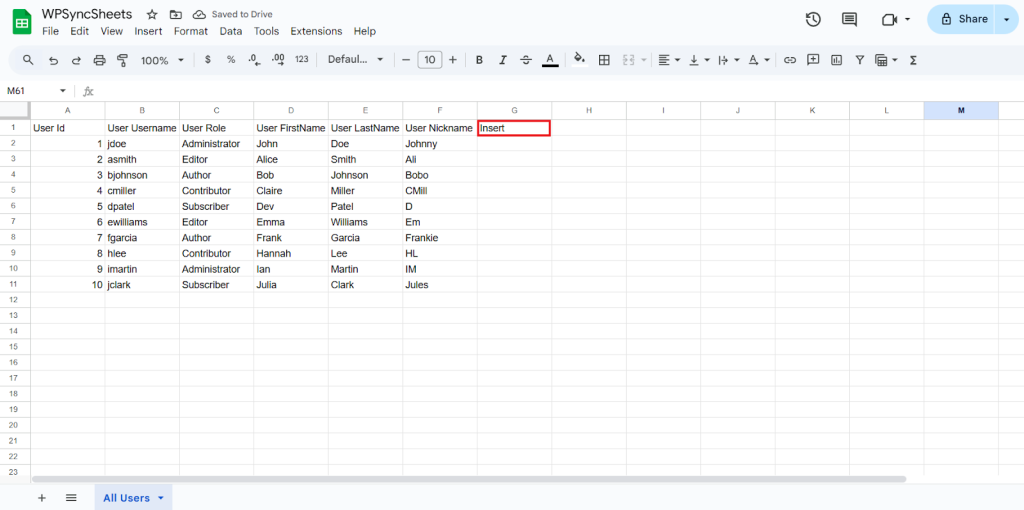The width and height of the screenshot is (1024, 510).
Task: Click the Saved to Drive cloud status
Action: [233, 14]
